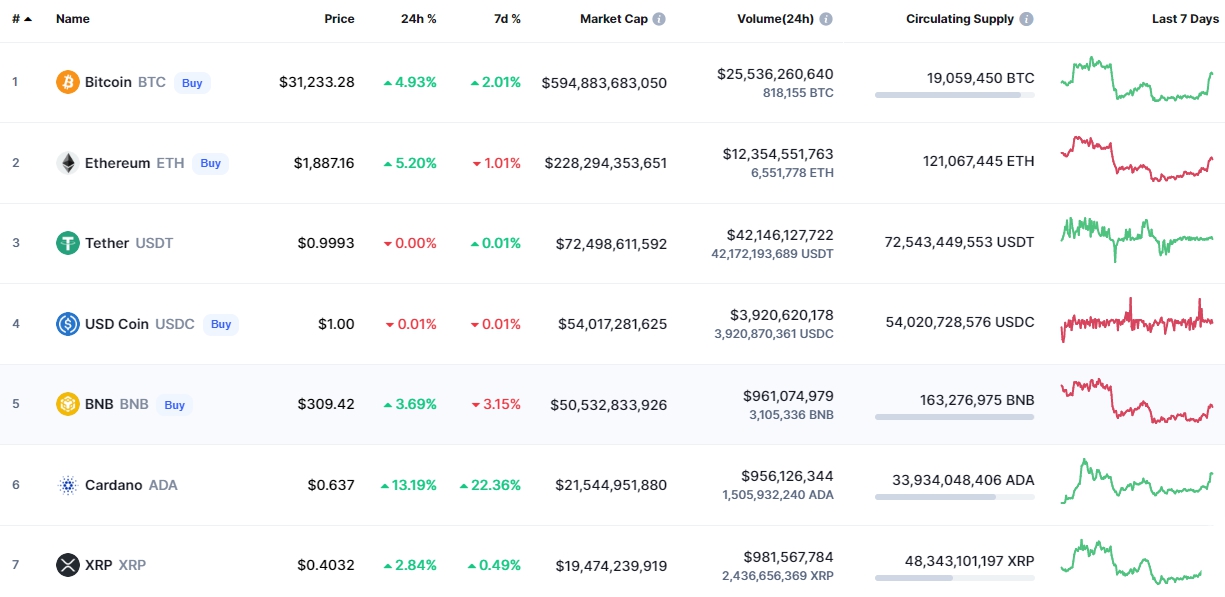
Task: Click 72,543,449,553 USDT supply value
Action: [x=960, y=241]
